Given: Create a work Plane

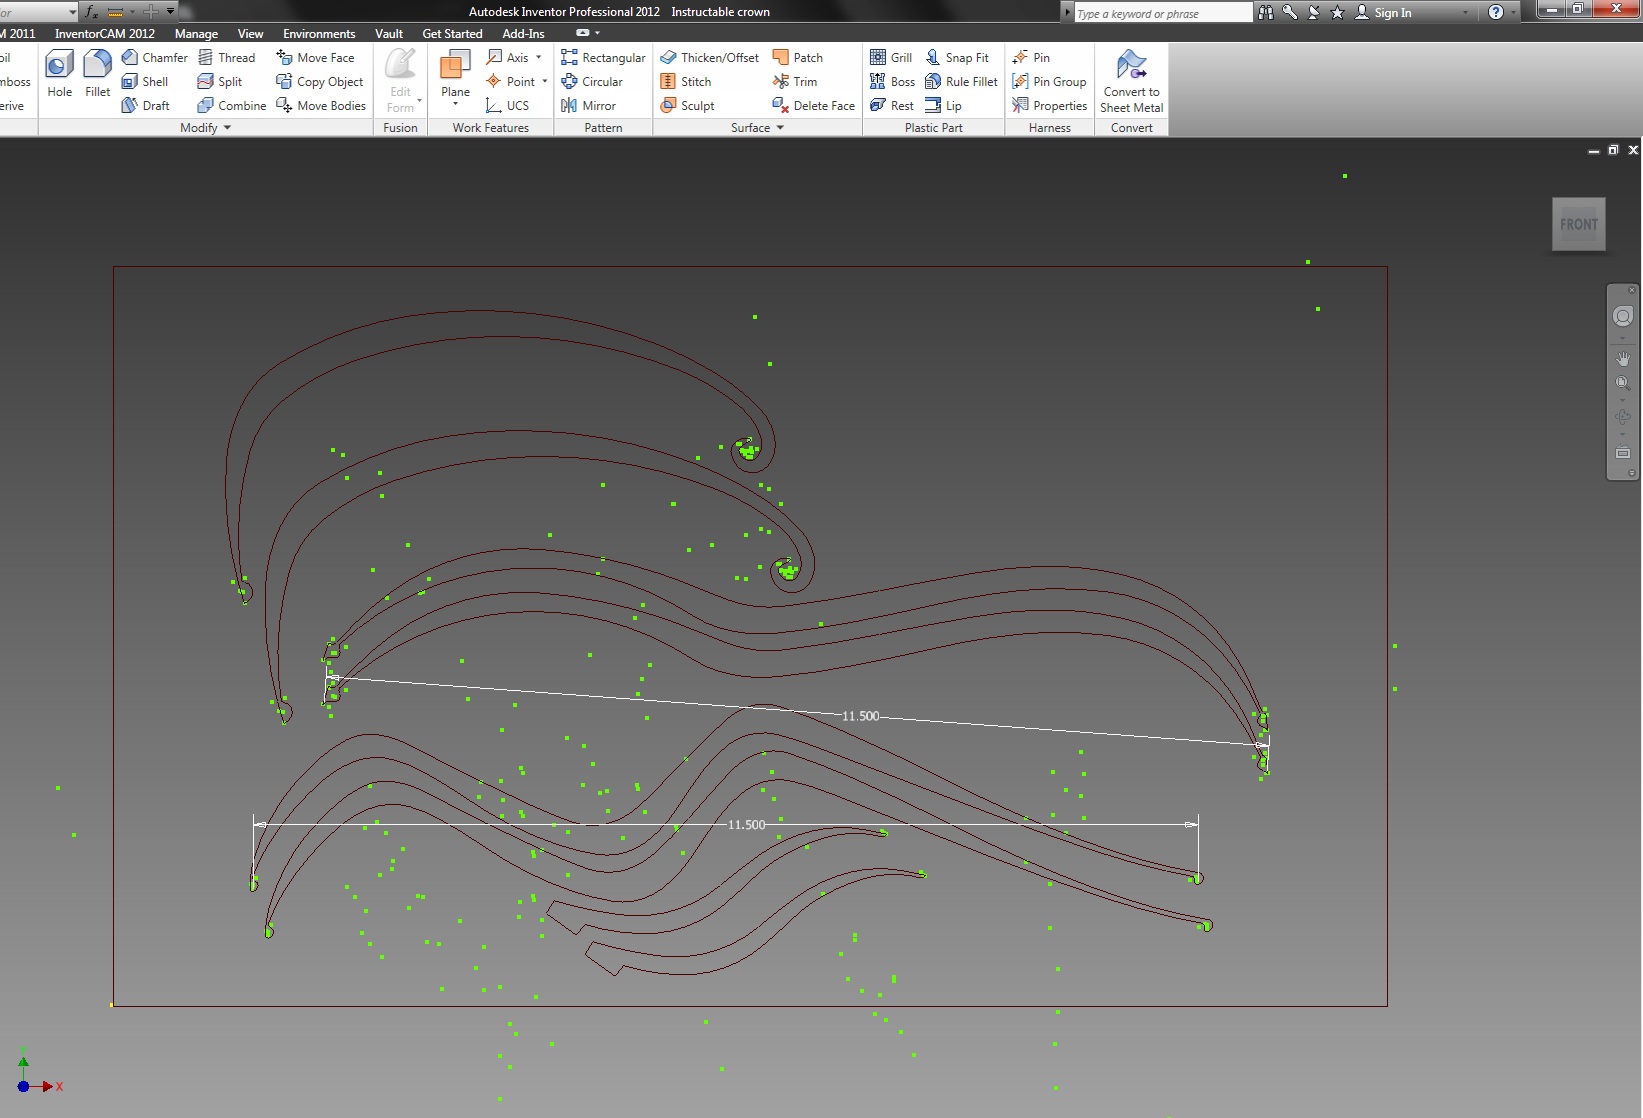Looking at the screenshot, I should click(x=455, y=72).
